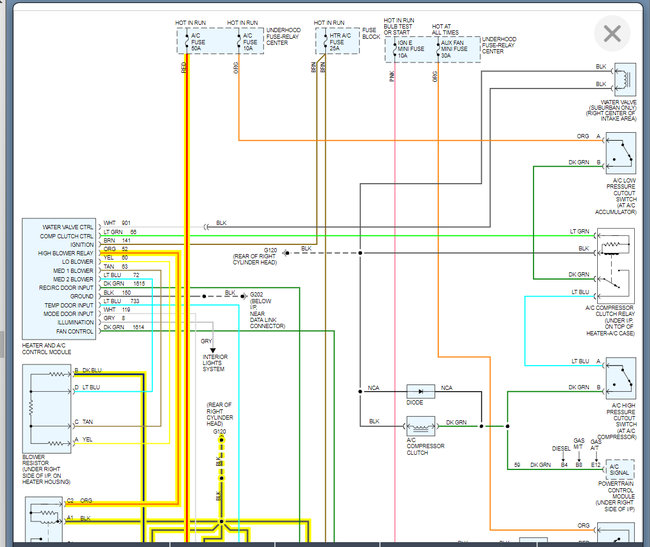Viewport: 650px width, 547px height.
Task: Click the 'GROUND' pin label
Action: coord(82,296)
